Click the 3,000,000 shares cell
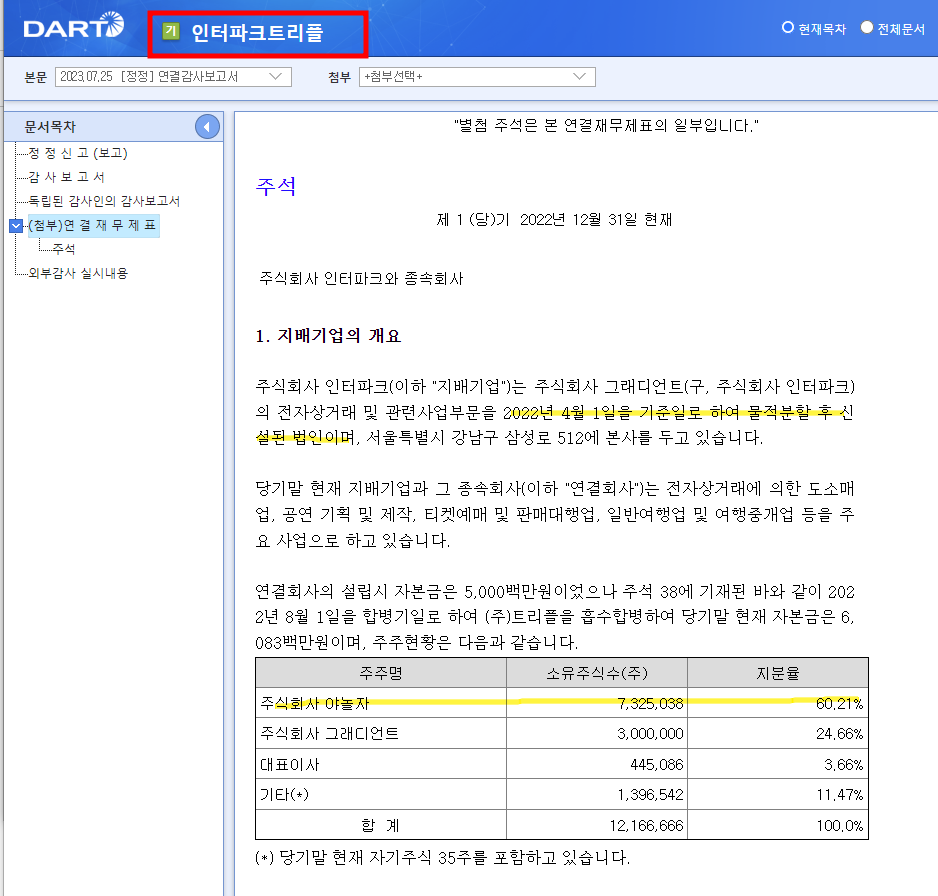This screenshot has width=938, height=896. [597, 733]
